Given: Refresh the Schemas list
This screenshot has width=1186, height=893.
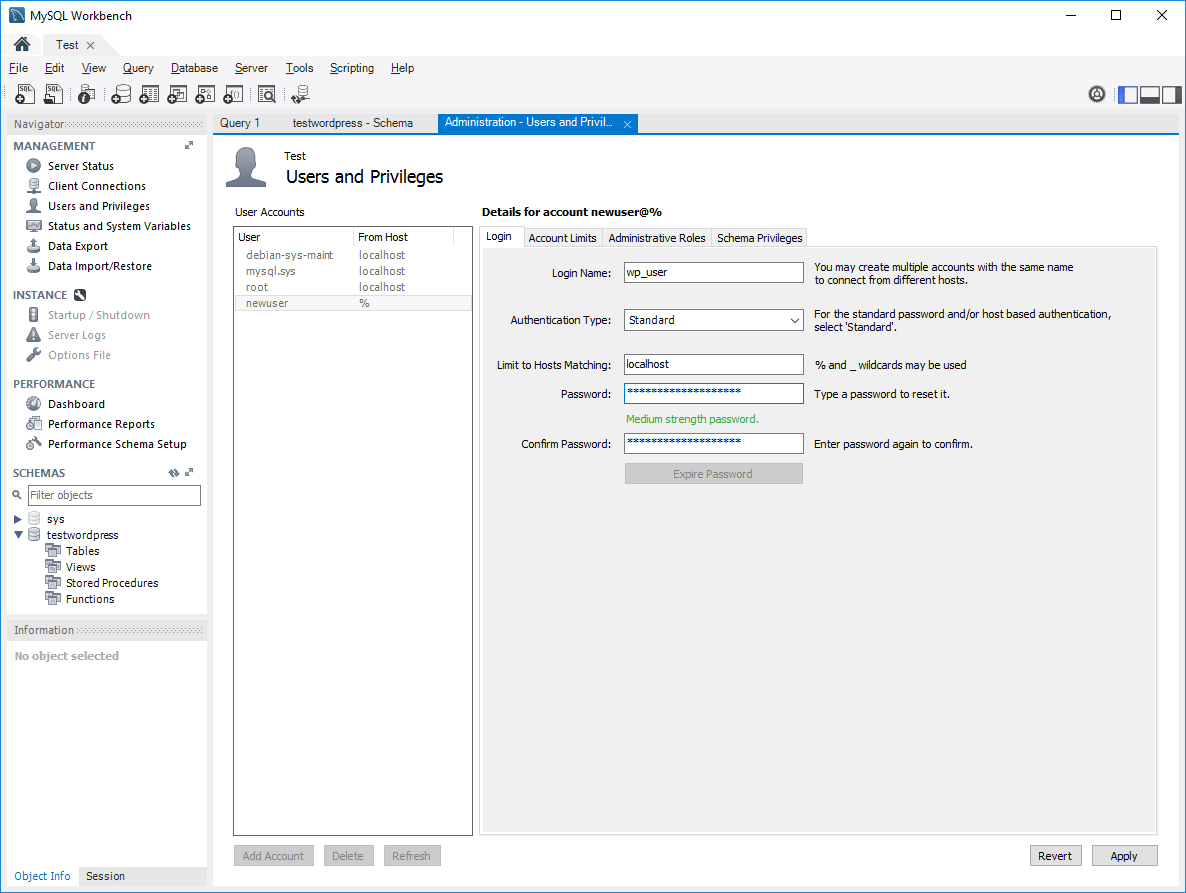Looking at the screenshot, I should click(174, 473).
